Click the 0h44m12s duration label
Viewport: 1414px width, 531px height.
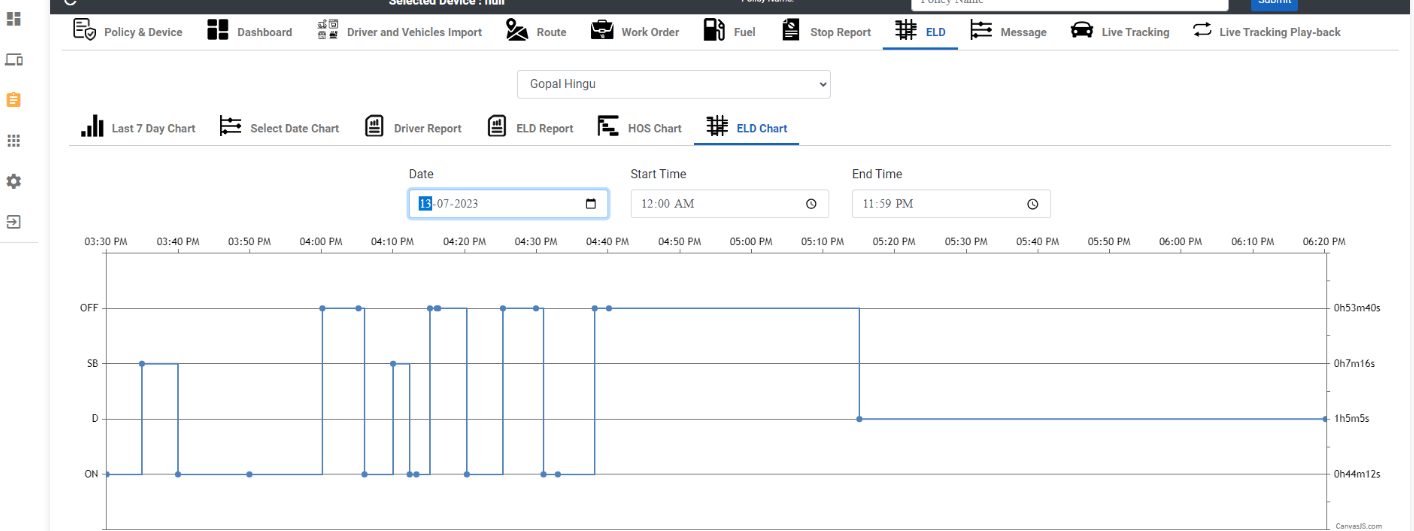[1357, 474]
